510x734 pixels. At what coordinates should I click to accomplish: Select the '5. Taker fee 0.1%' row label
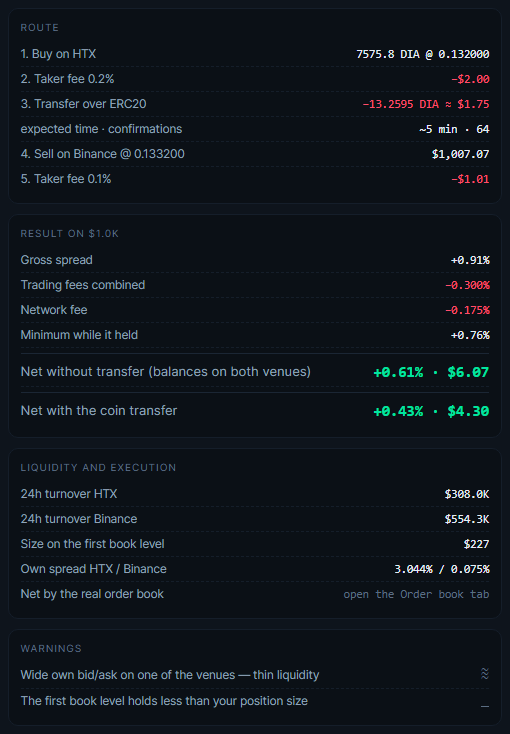[x=66, y=179]
